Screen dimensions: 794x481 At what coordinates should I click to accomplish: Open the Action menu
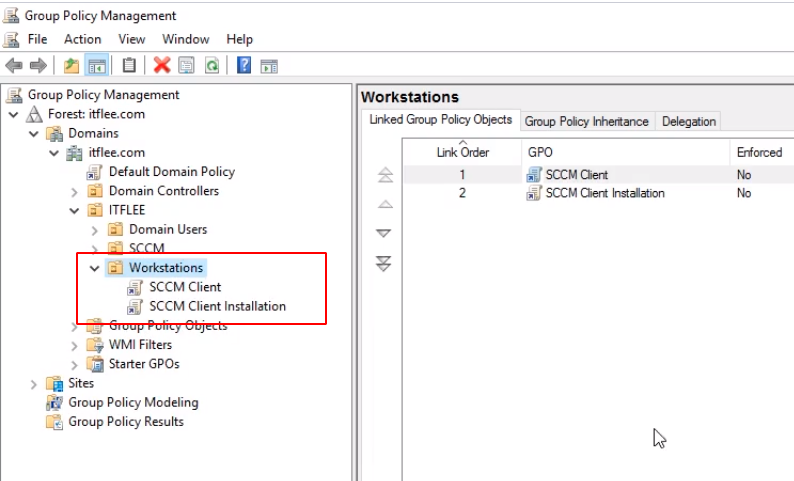coord(83,39)
